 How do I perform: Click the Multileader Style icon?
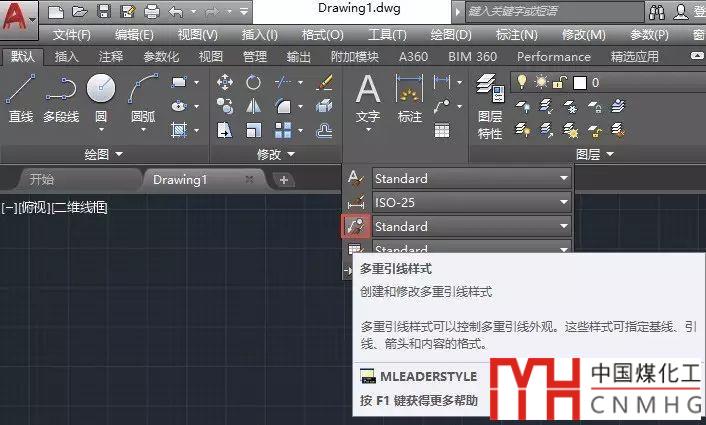[356, 226]
